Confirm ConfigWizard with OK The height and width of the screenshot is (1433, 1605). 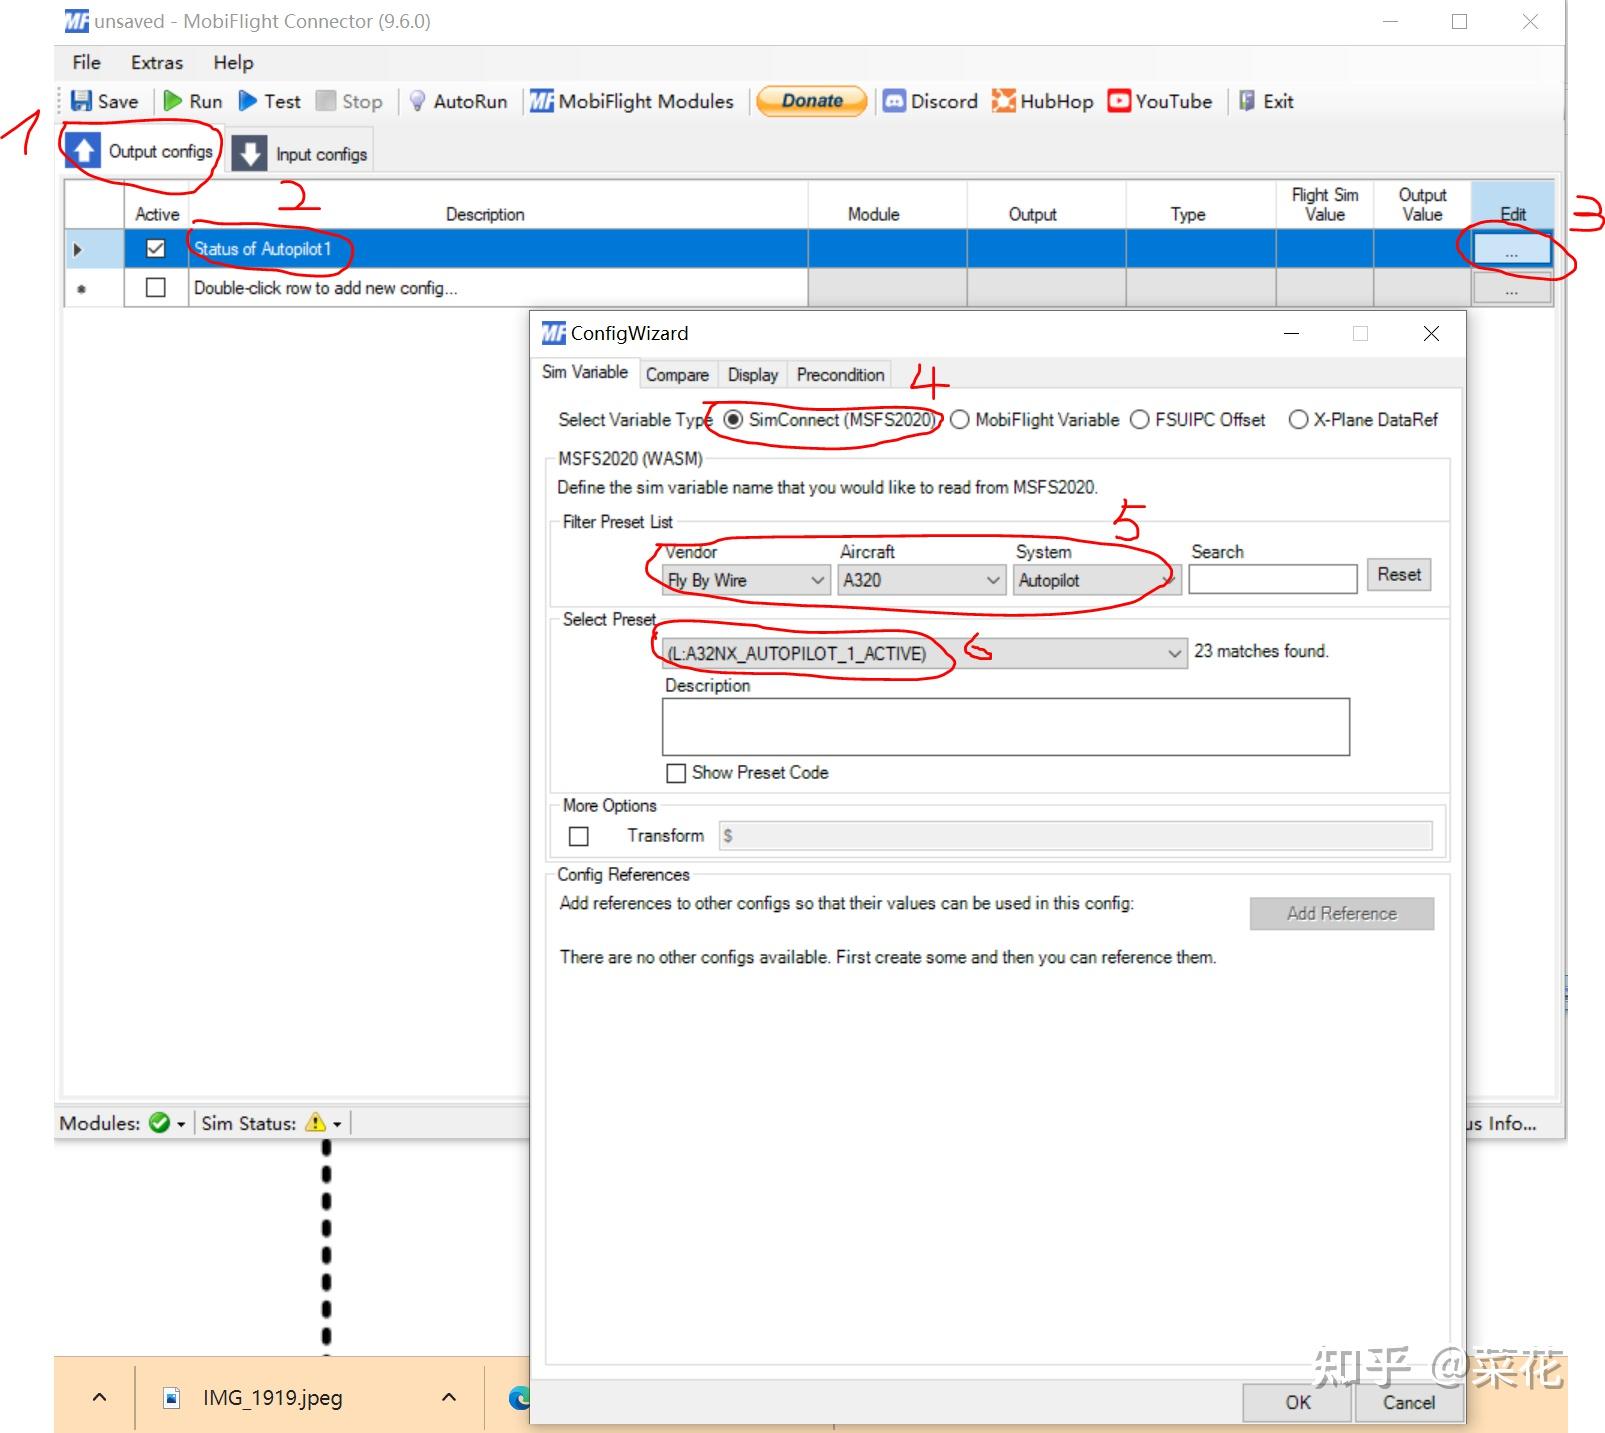[1297, 1402]
